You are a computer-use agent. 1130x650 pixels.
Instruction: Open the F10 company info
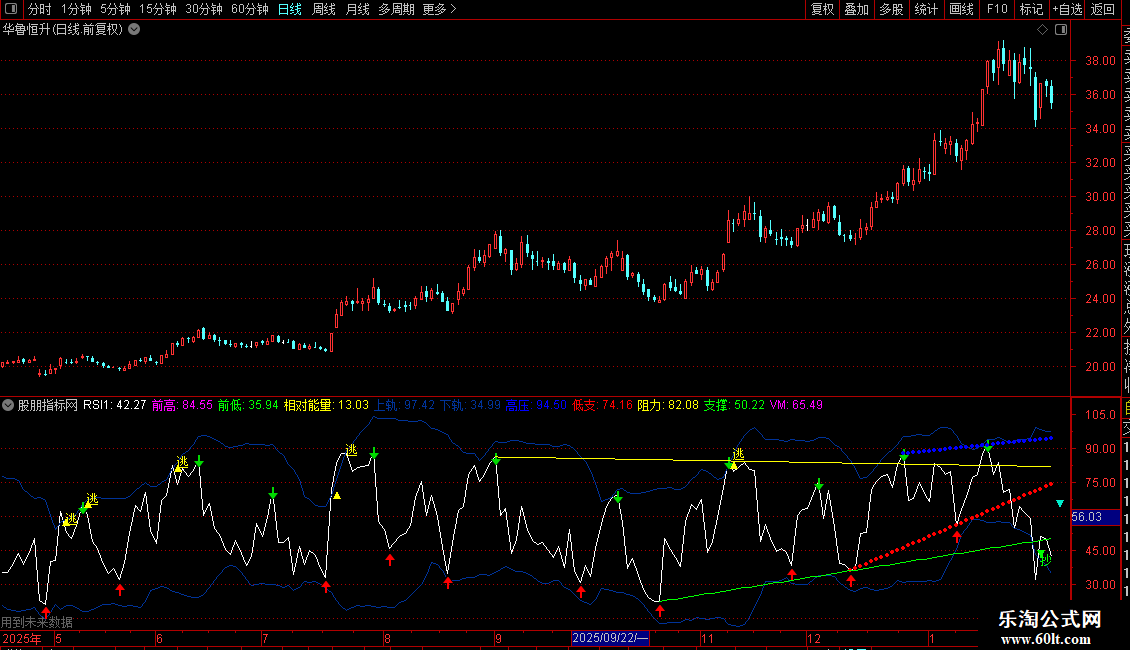click(997, 10)
